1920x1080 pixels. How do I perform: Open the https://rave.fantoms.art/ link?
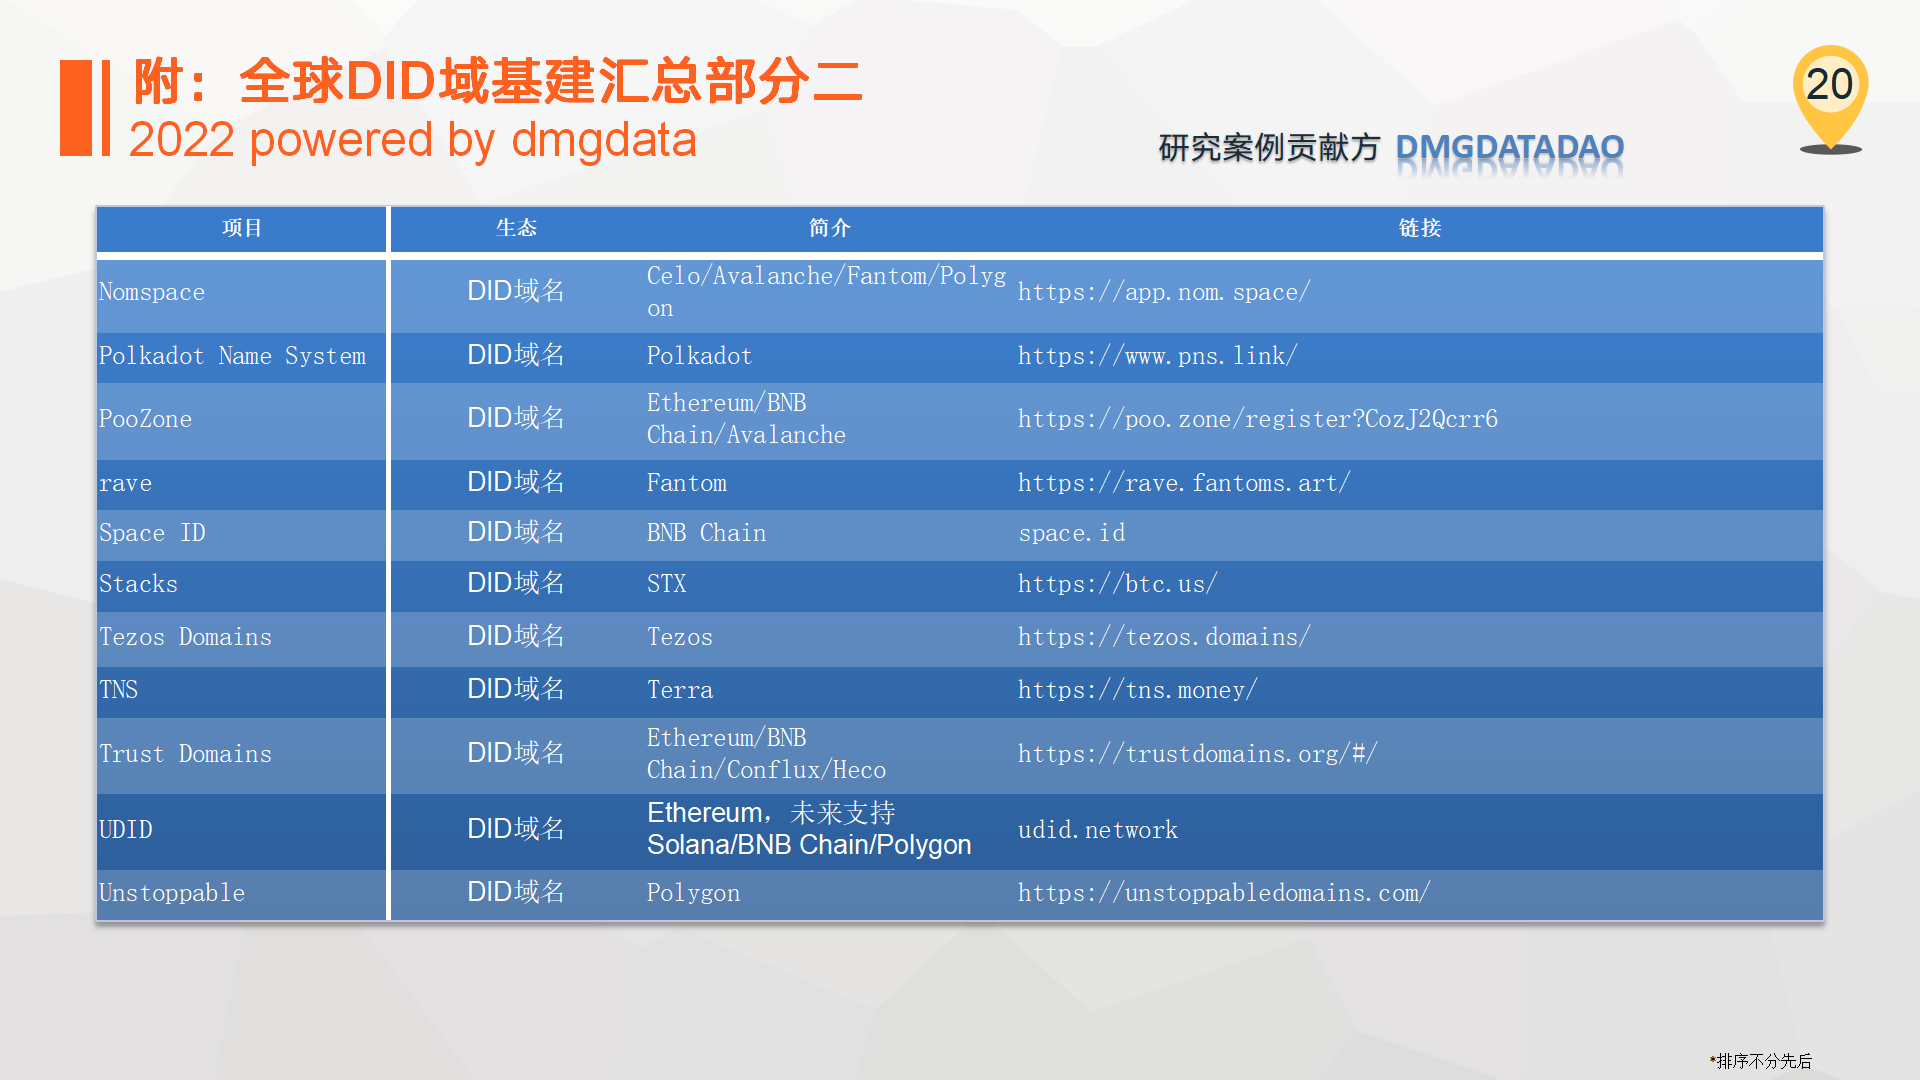[1184, 483]
